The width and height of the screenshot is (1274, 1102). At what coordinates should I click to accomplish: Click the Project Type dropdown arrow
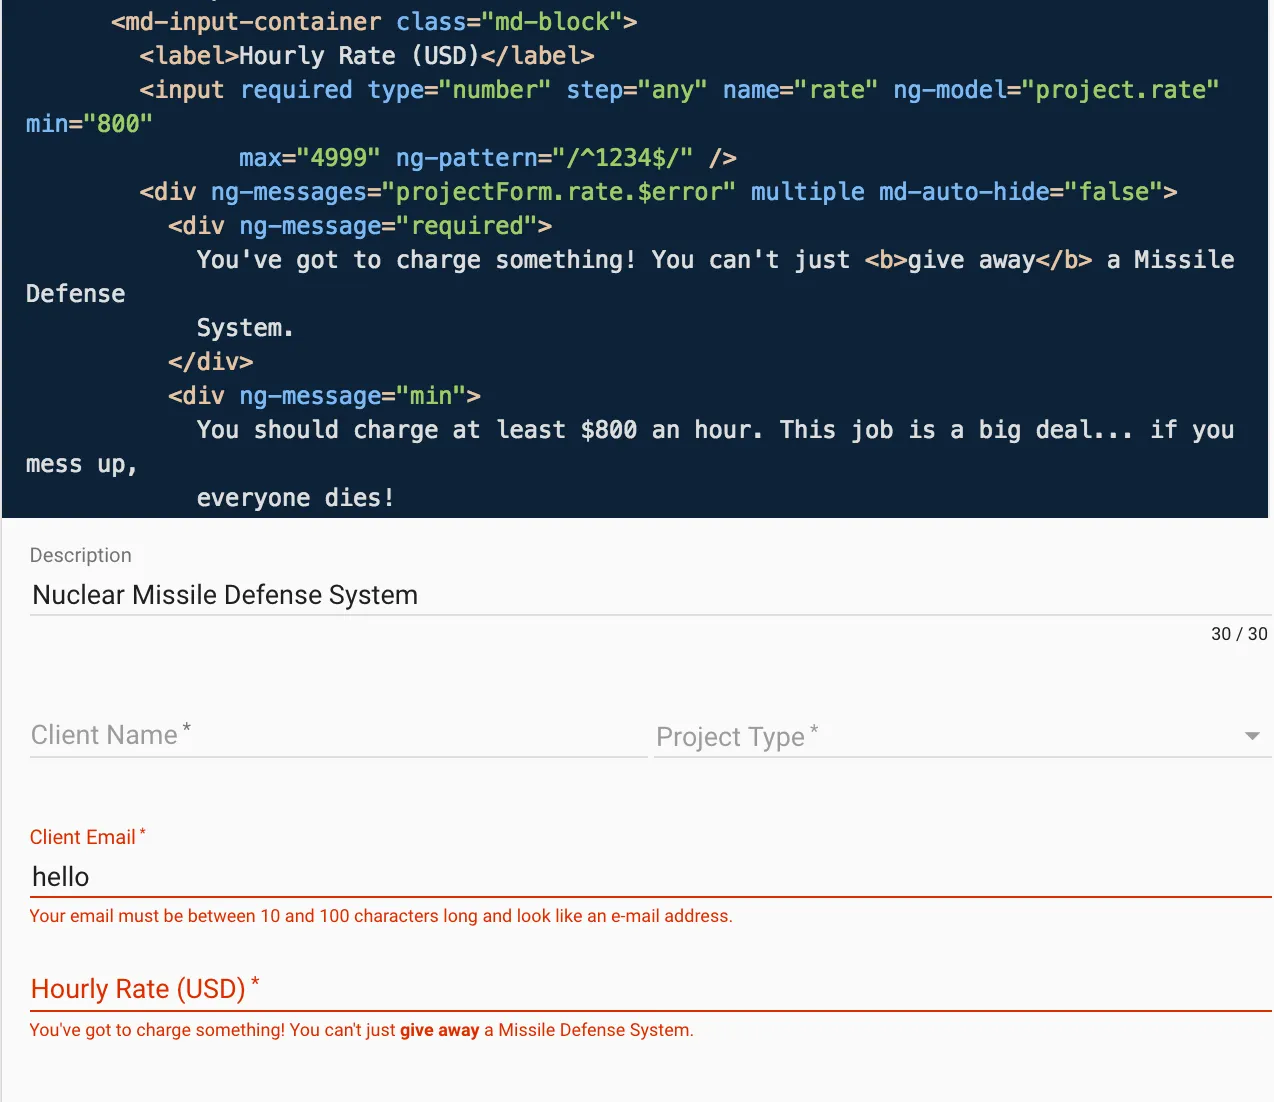pos(1251,737)
